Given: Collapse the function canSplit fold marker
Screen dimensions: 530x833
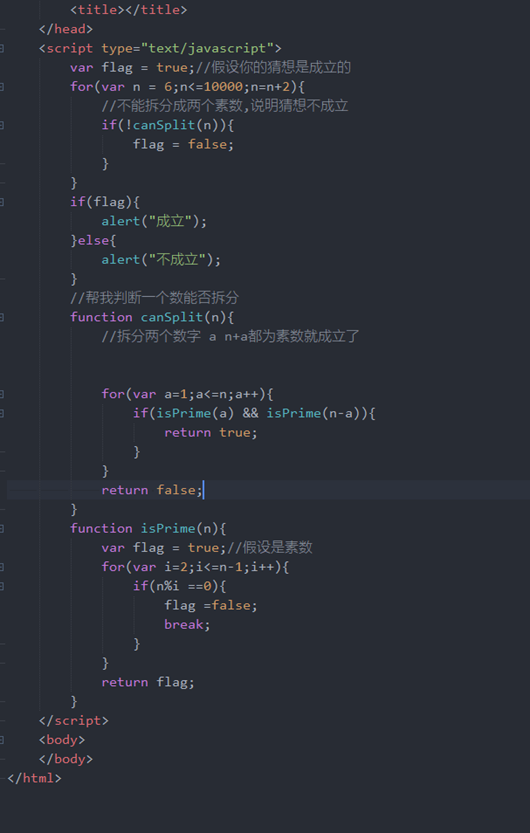Looking at the screenshot, I should tap(2, 317).
